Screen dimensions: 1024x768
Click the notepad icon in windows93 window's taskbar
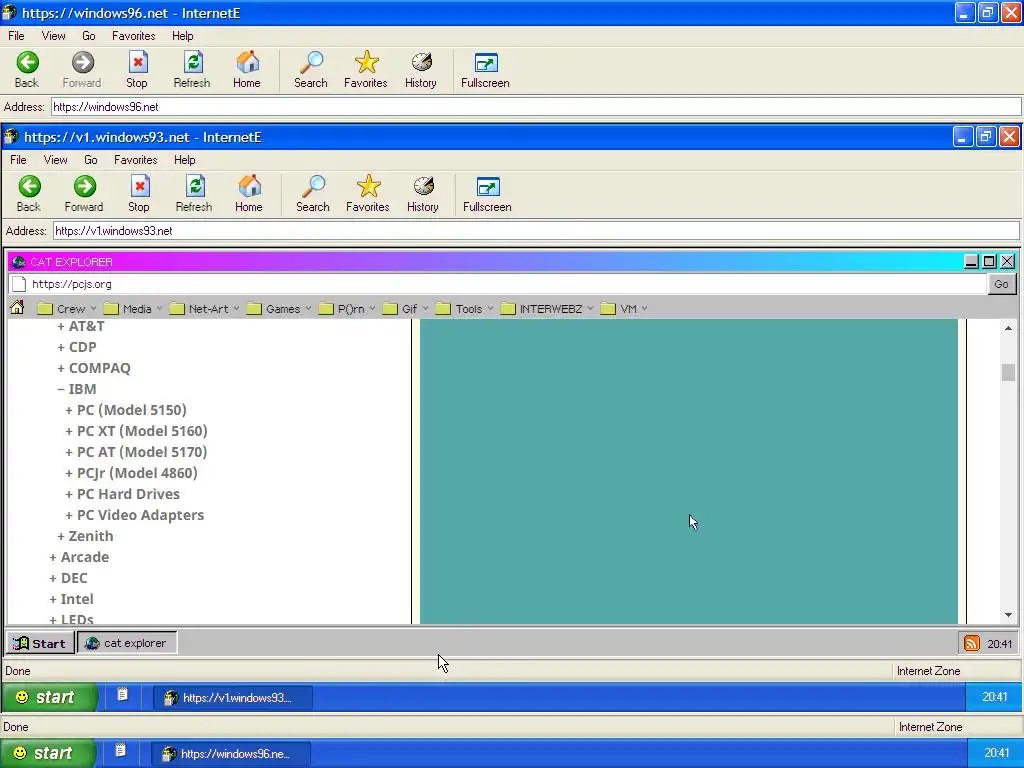pyautogui.click(x=123, y=695)
